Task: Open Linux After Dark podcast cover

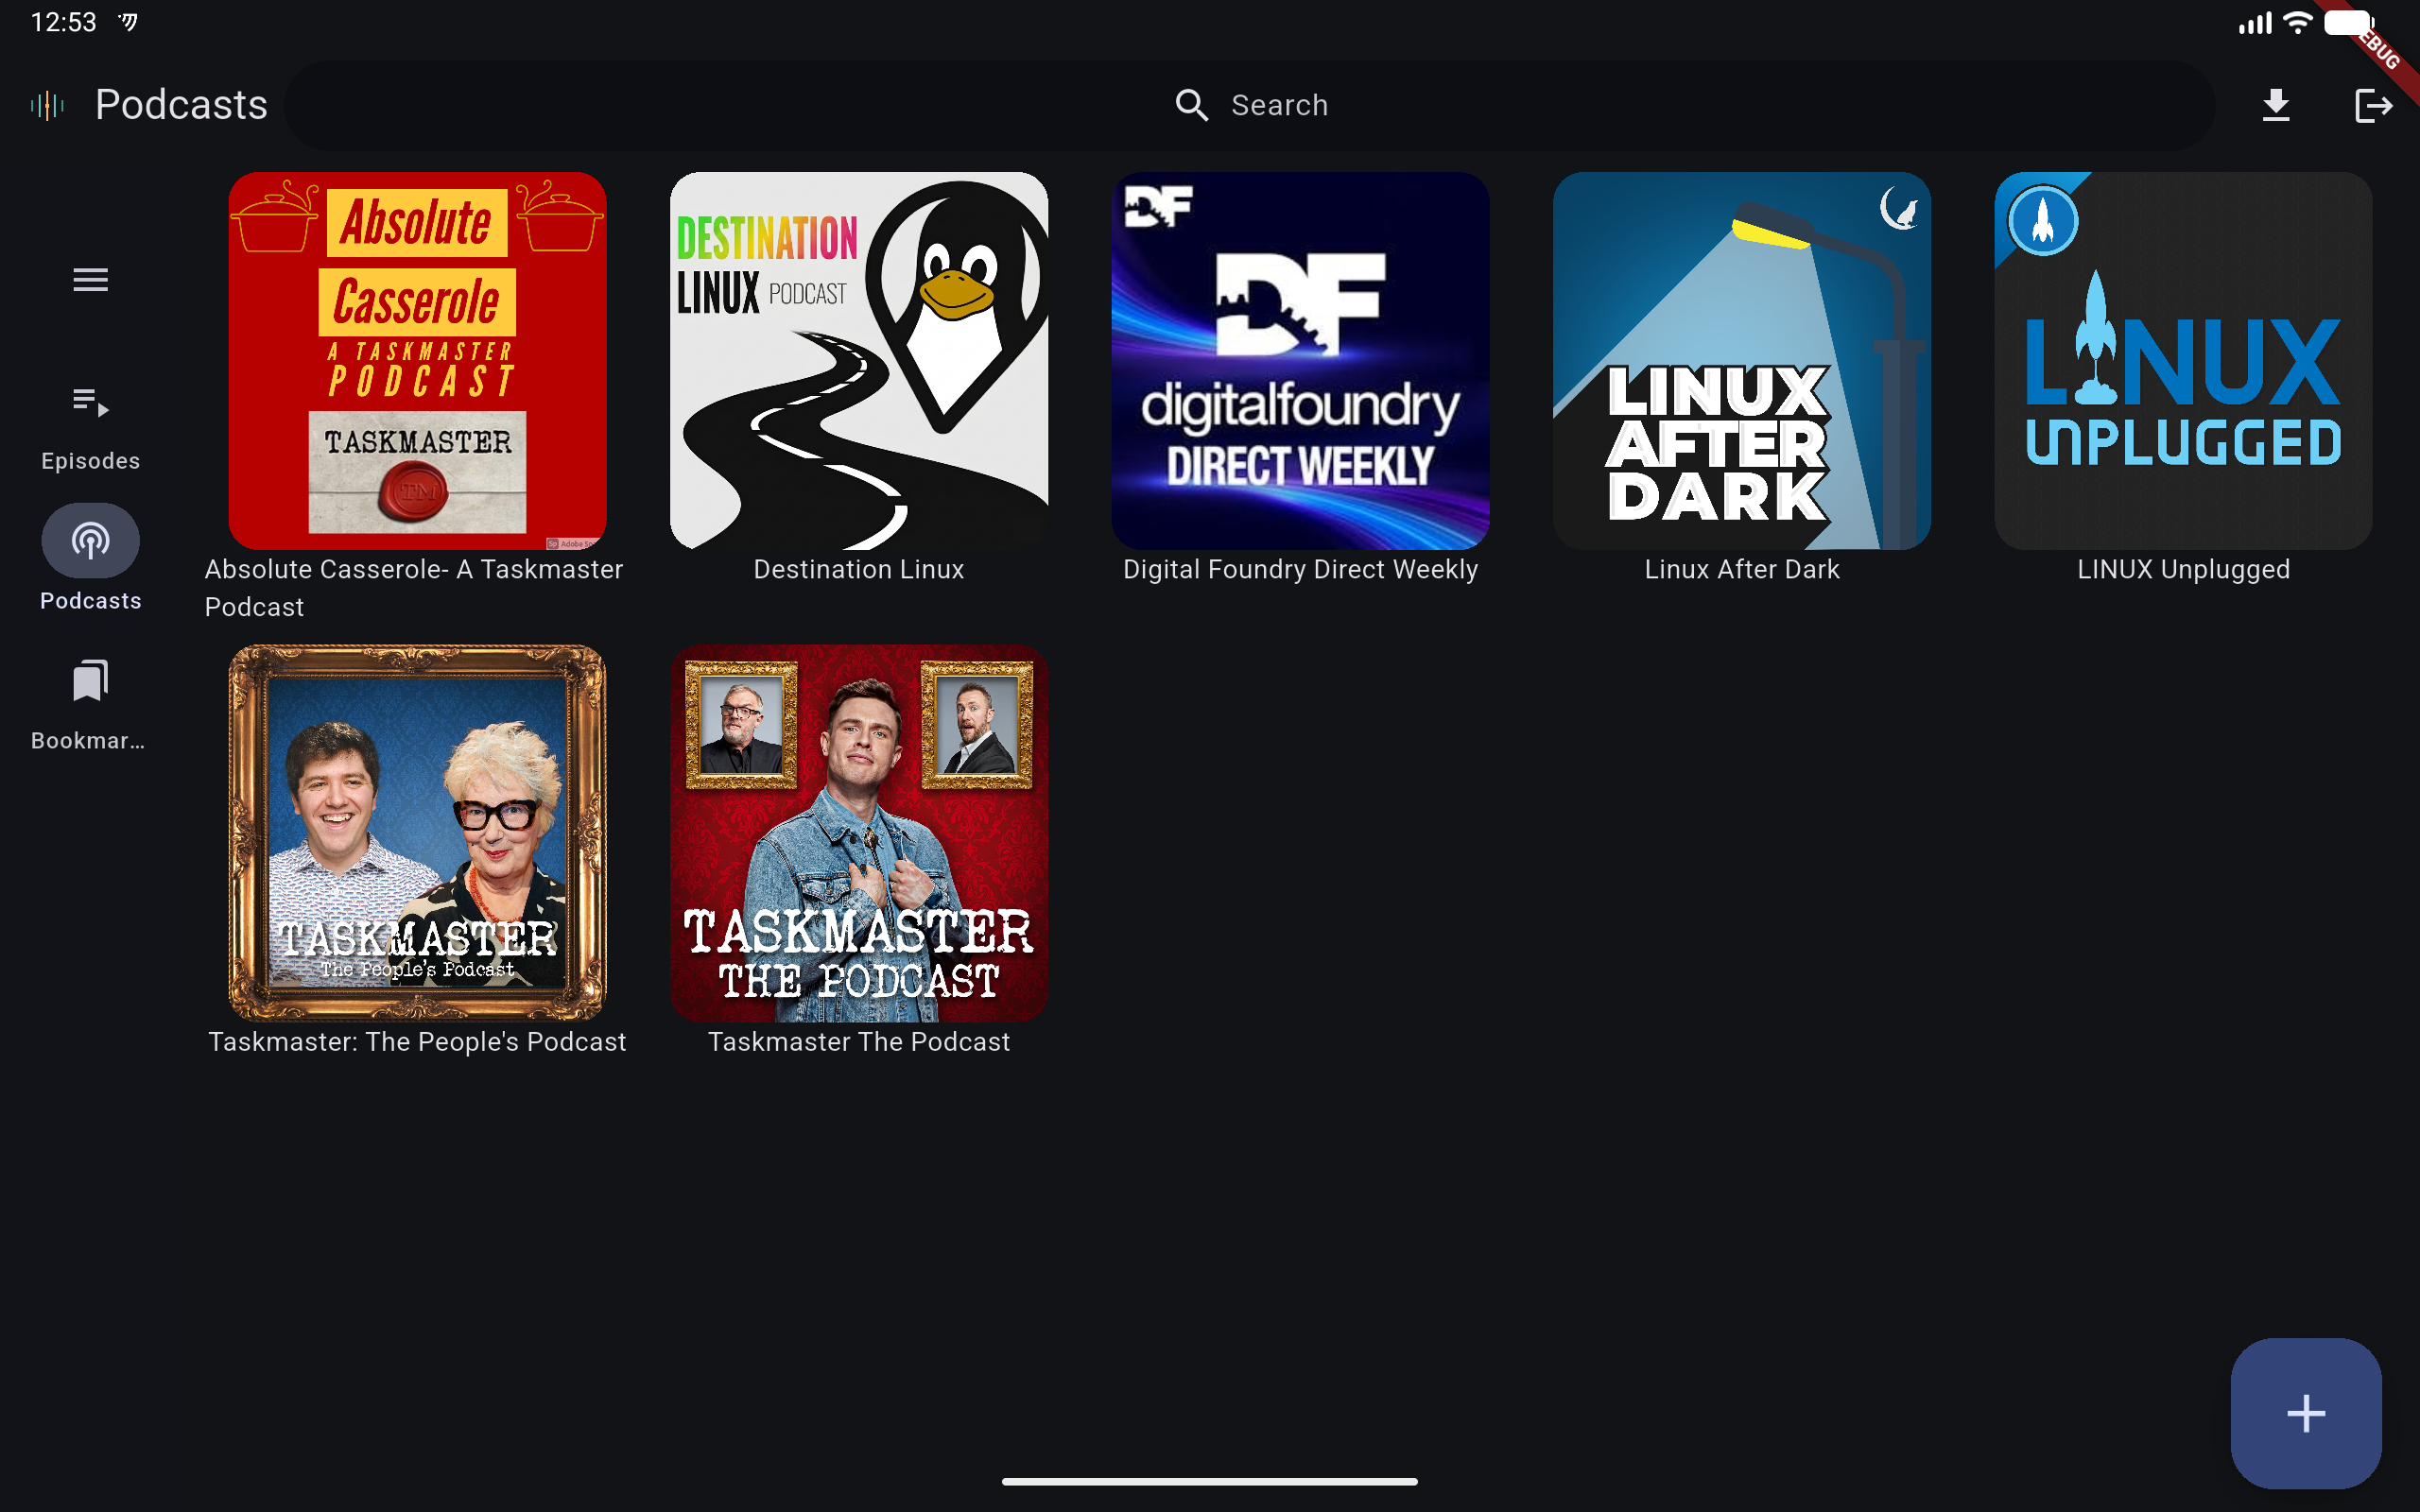Action: coord(1742,360)
